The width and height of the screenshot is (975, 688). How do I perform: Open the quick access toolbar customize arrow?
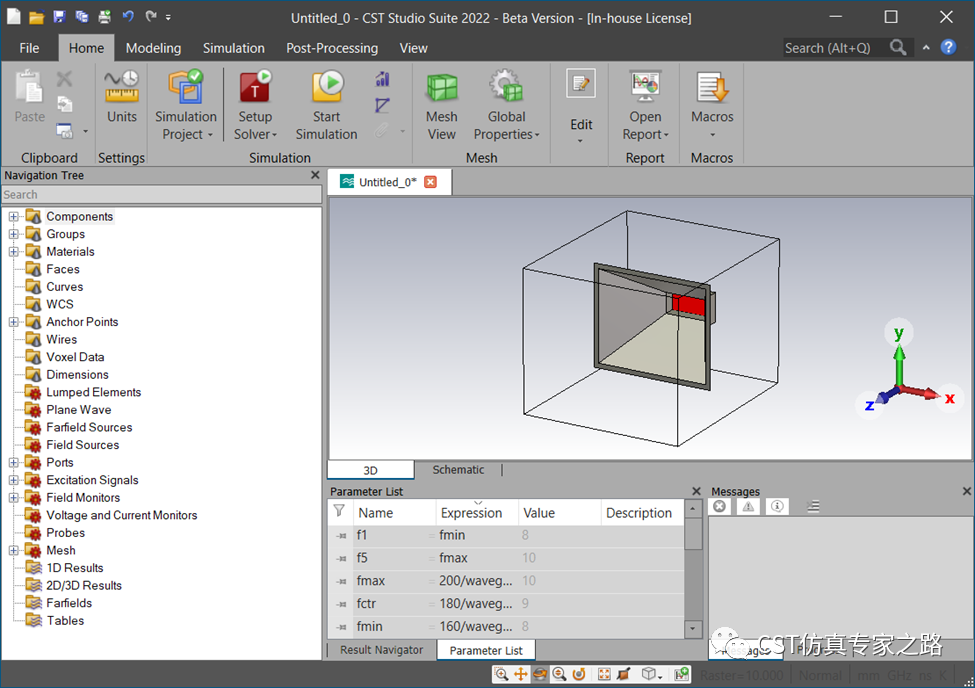pyautogui.click(x=169, y=18)
